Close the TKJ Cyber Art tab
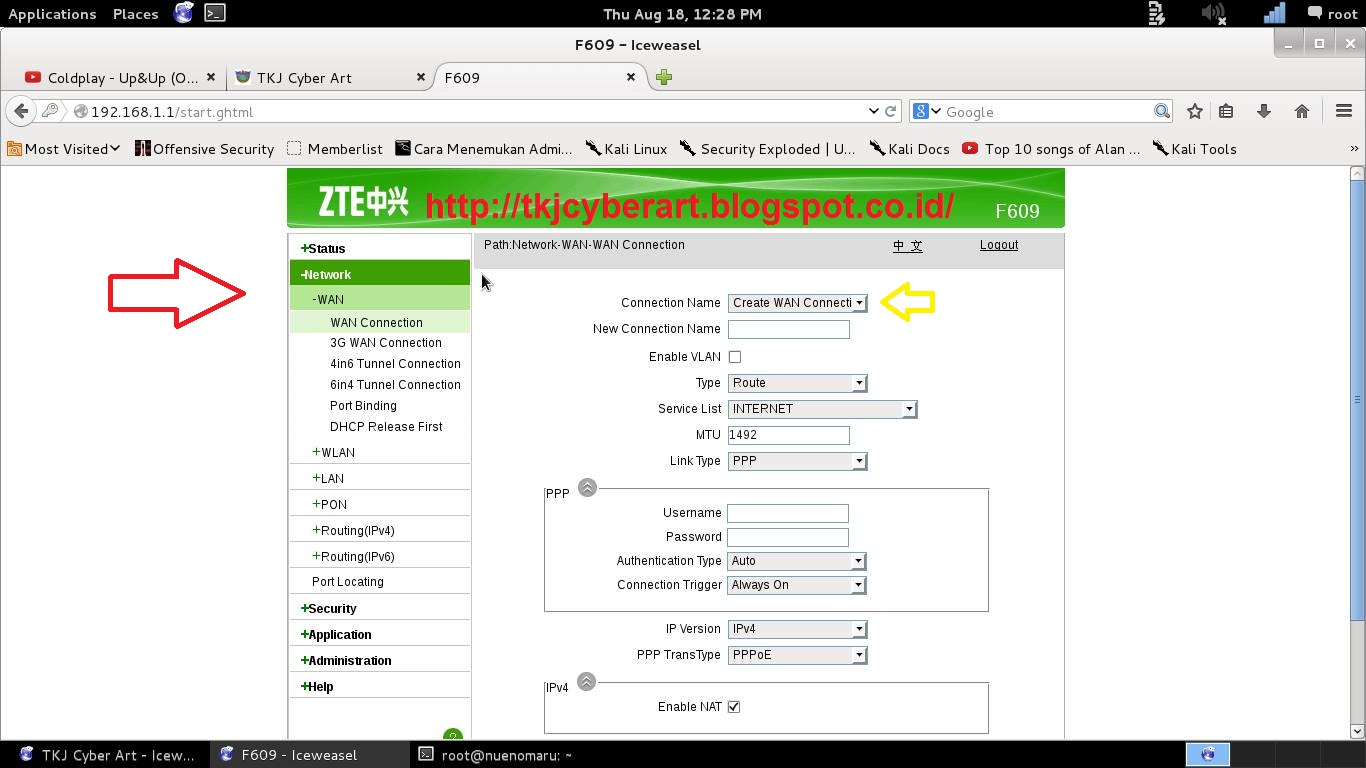This screenshot has width=1366, height=768. pos(421,77)
